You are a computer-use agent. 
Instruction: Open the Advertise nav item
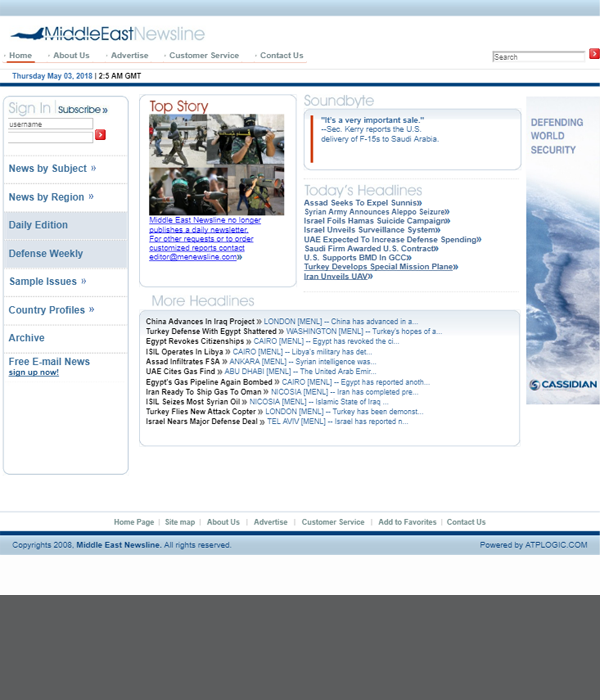(x=129, y=55)
